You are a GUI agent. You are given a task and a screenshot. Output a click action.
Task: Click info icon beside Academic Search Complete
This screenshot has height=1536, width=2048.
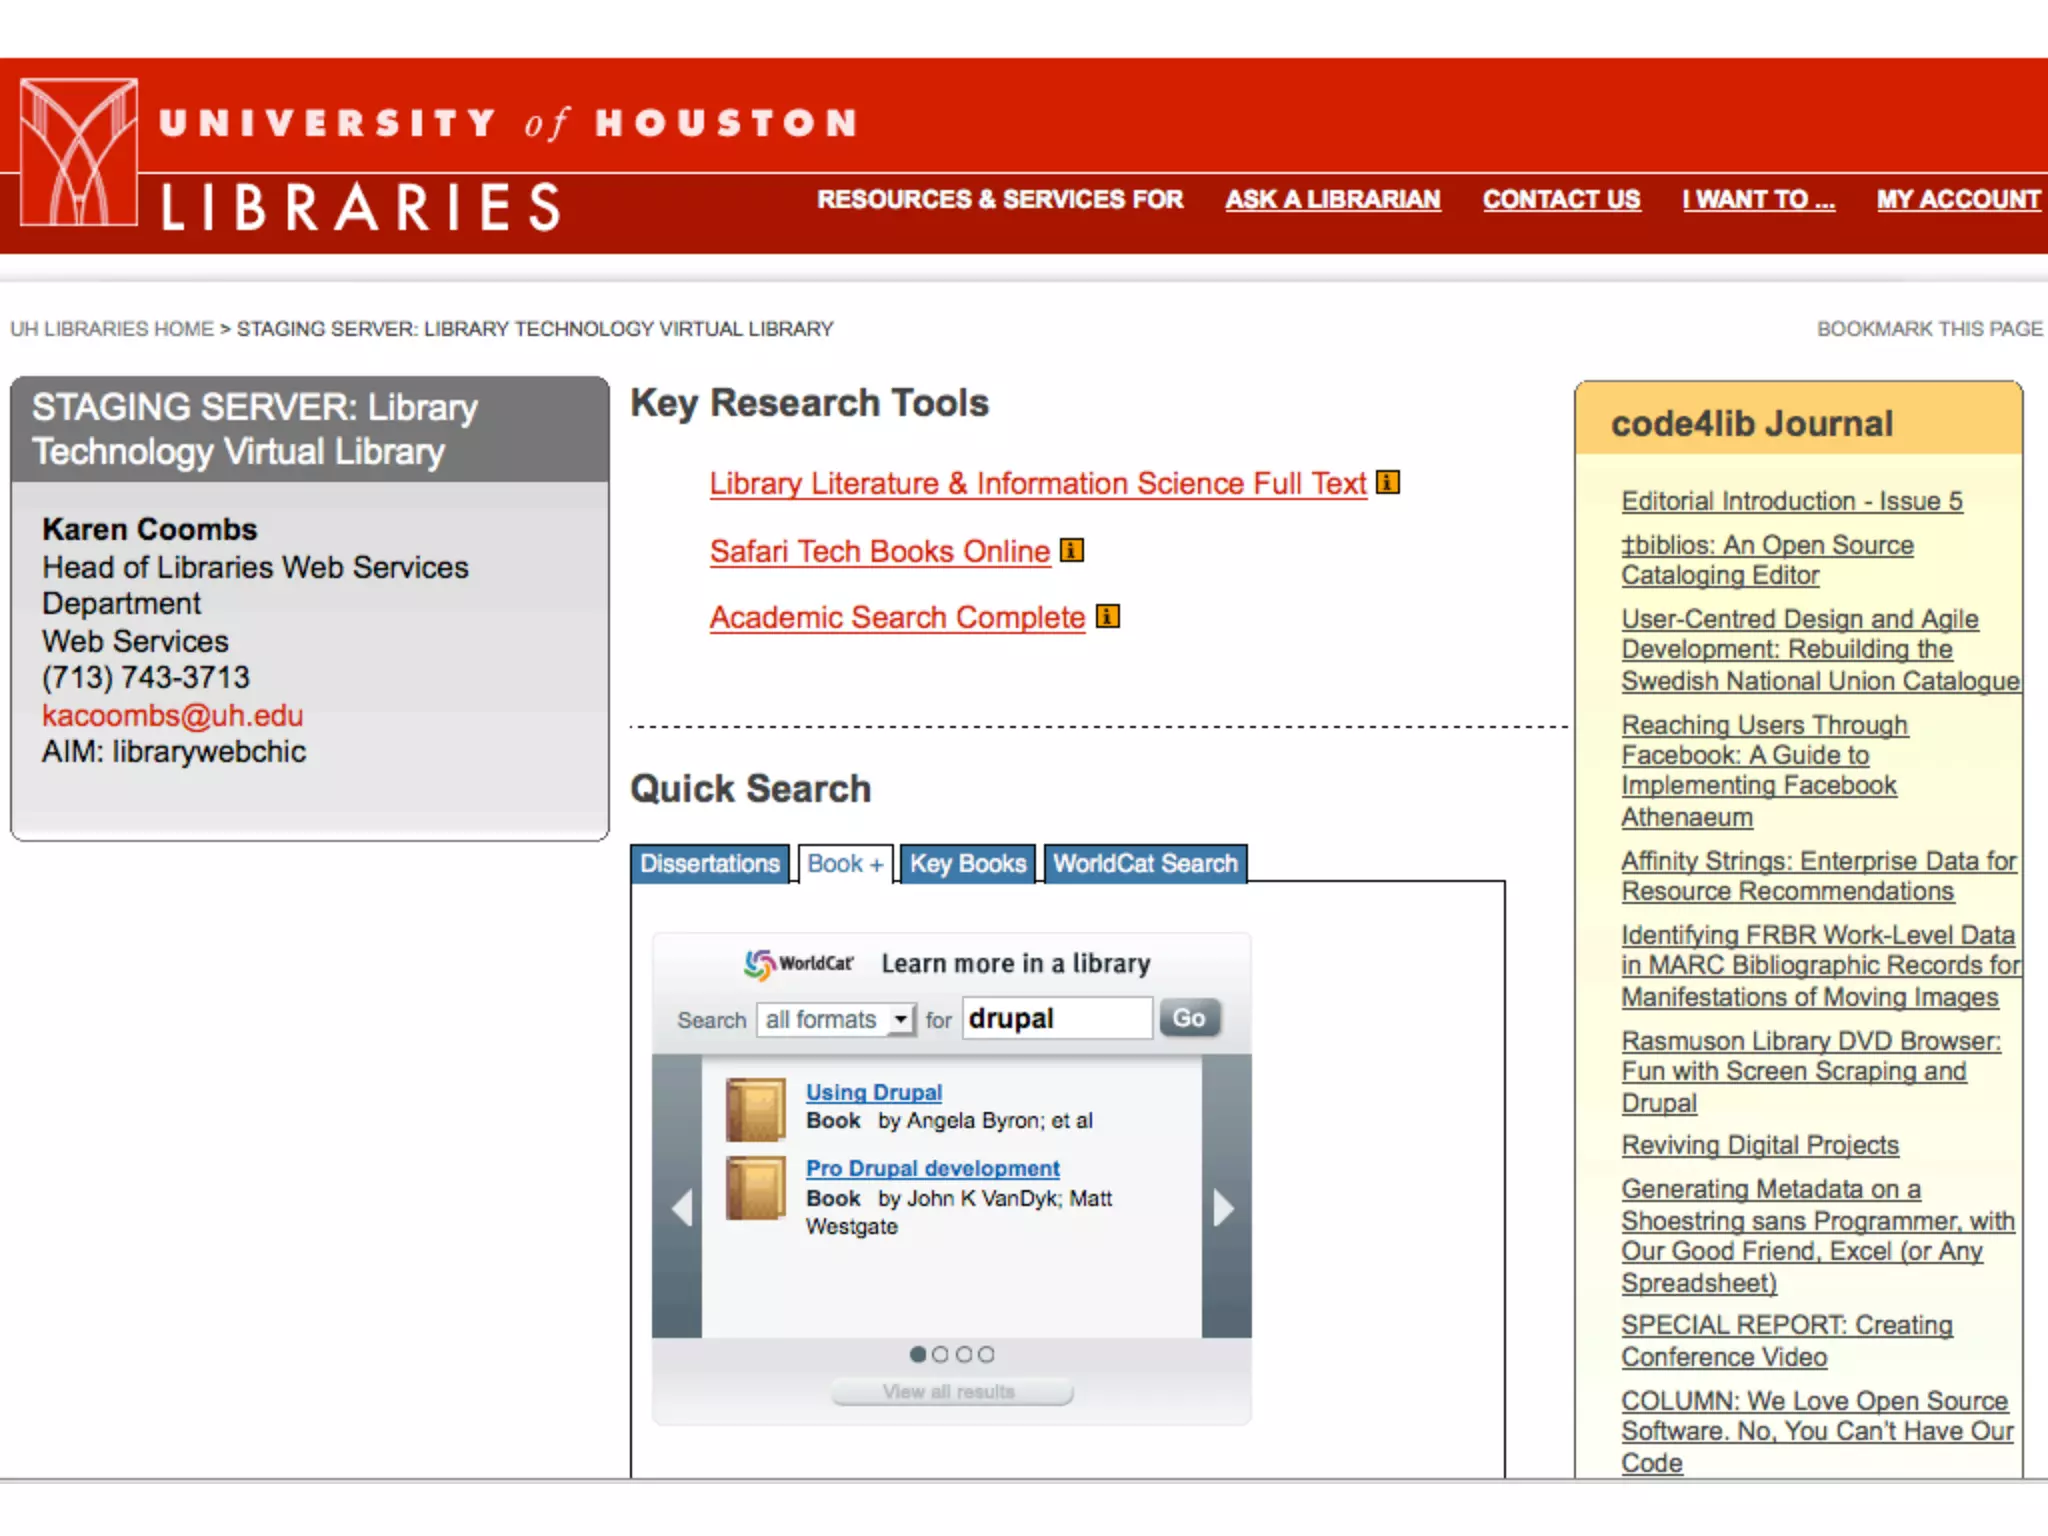1107,617
